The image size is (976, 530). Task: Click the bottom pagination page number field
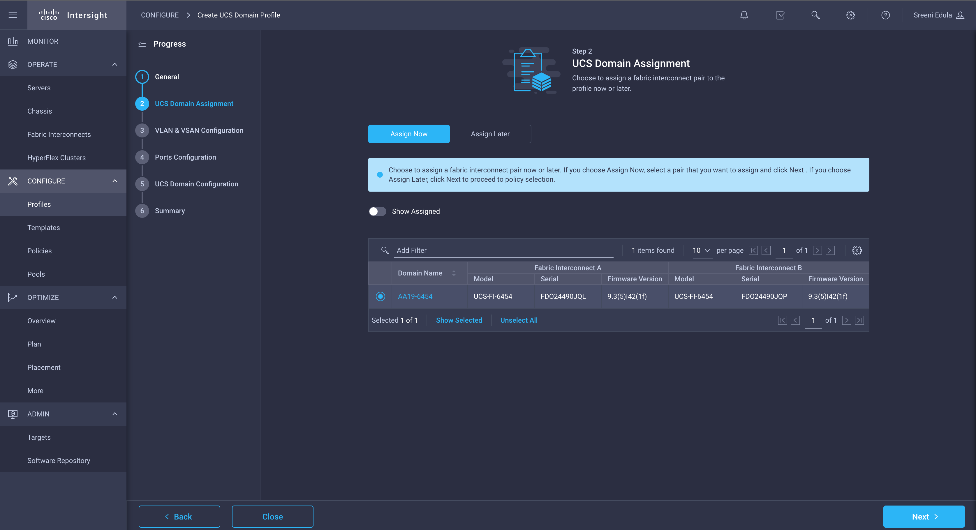coord(813,320)
